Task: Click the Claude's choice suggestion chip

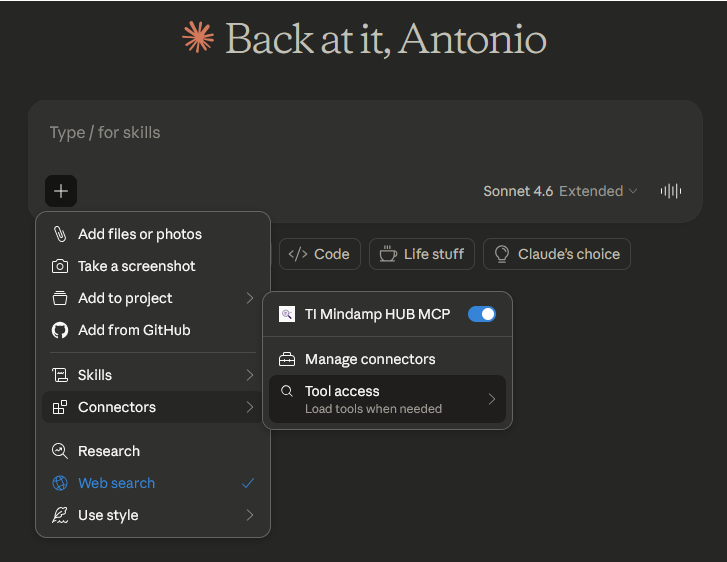Action: point(557,254)
